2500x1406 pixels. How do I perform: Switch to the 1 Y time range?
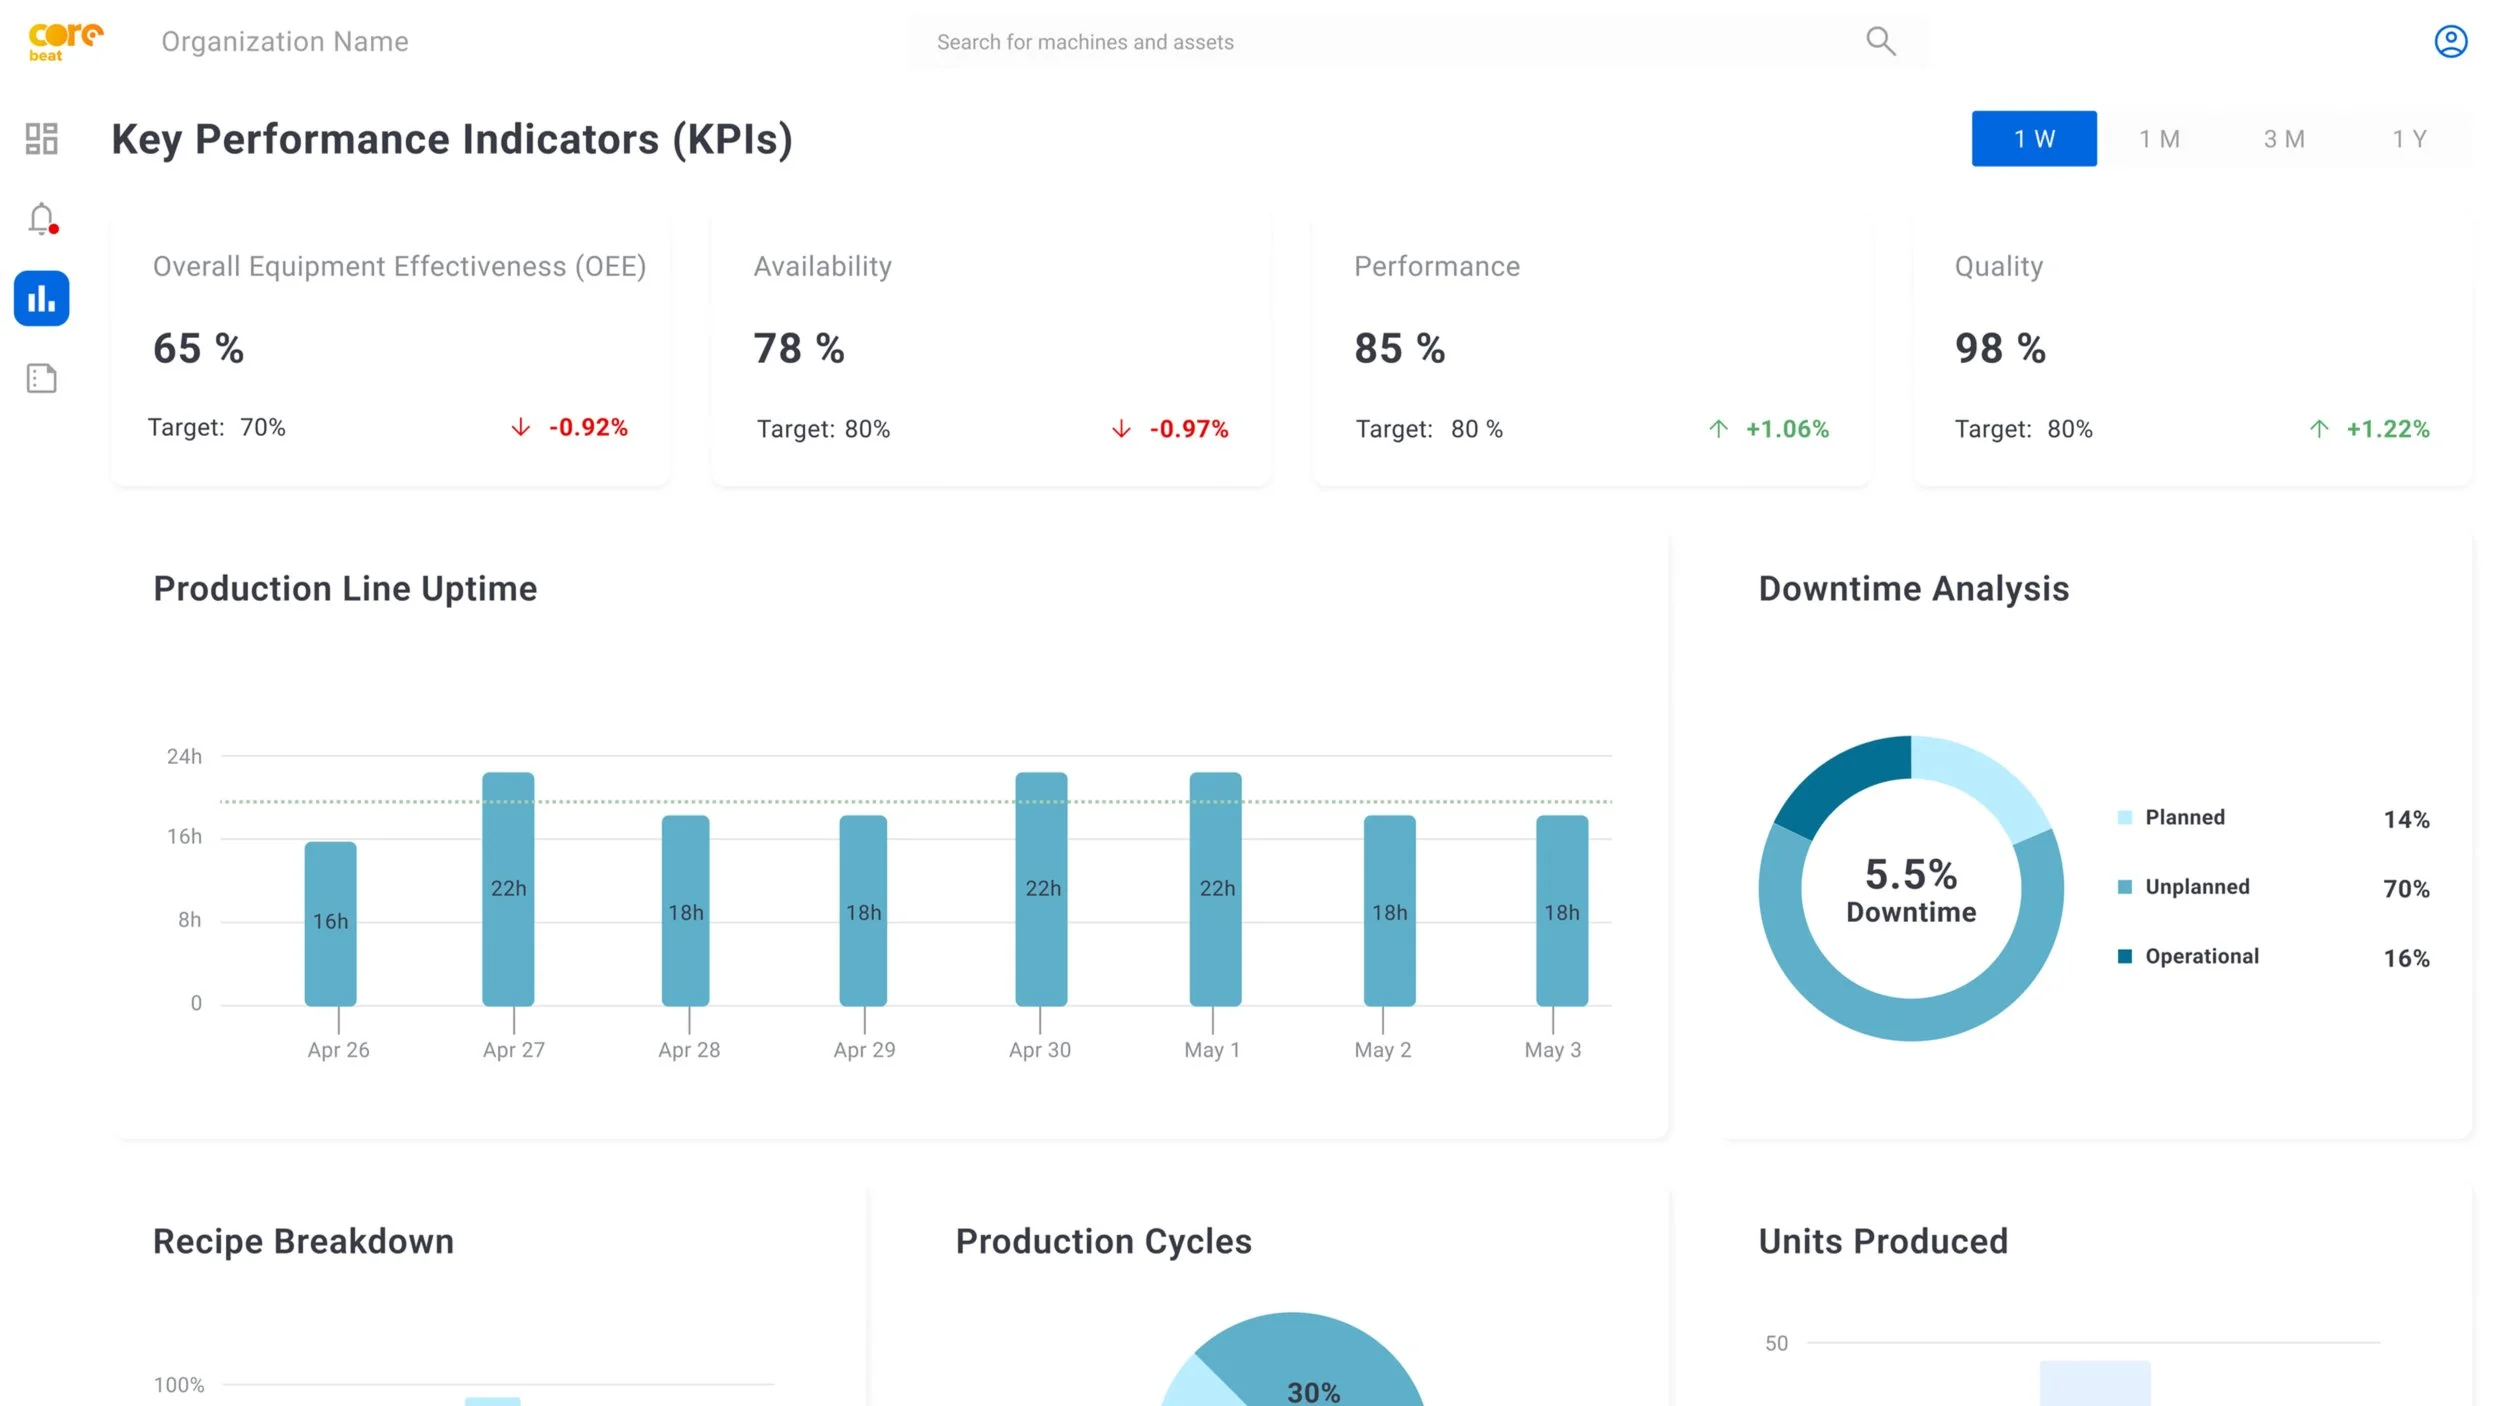2409,138
